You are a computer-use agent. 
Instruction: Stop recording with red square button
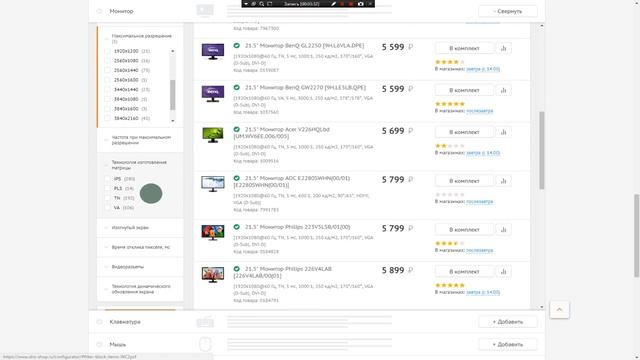(x=351, y=4)
